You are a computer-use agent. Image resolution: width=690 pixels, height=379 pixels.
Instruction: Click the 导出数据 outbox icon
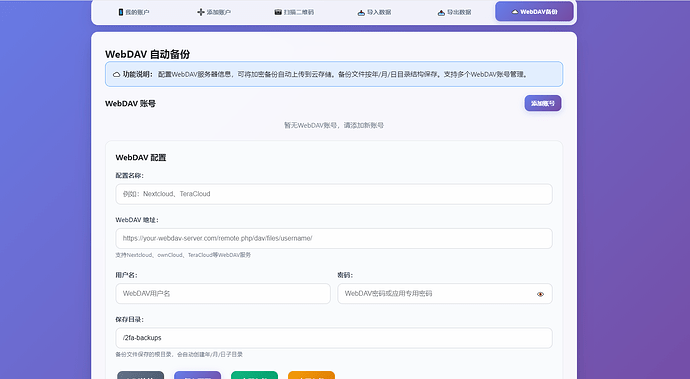pyautogui.click(x=441, y=12)
